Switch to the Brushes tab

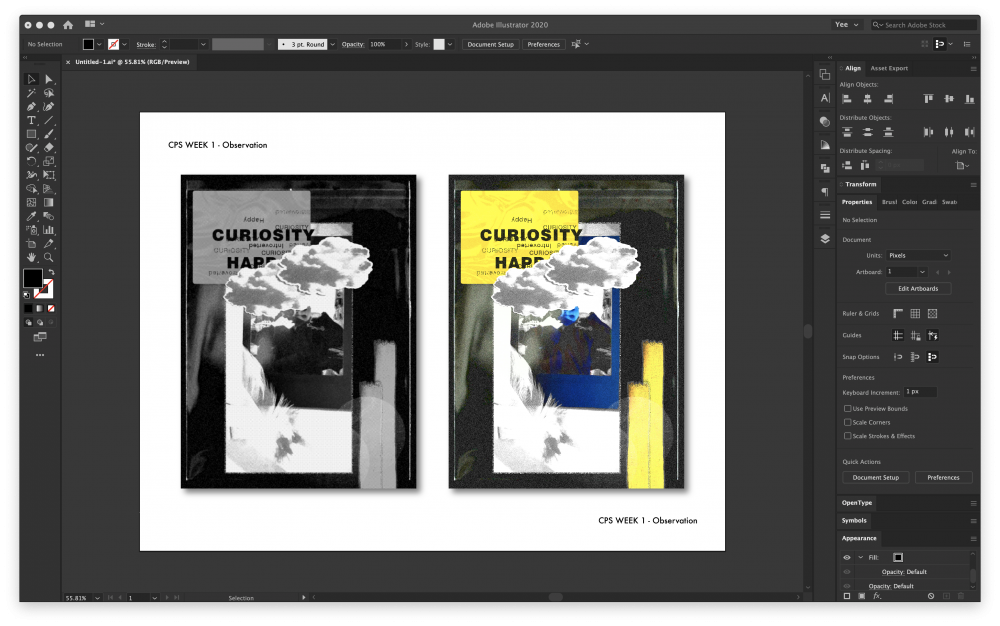[889, 202]
